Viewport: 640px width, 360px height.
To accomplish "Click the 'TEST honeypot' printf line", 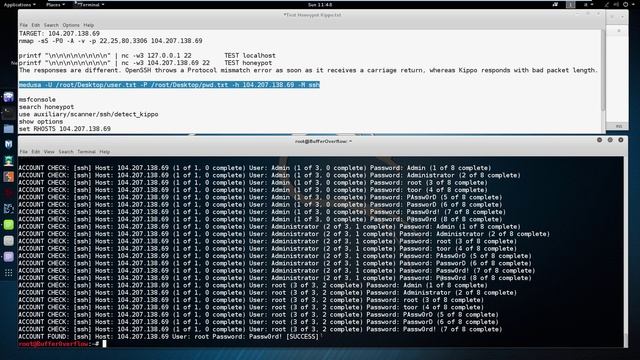I will point(145,63).
